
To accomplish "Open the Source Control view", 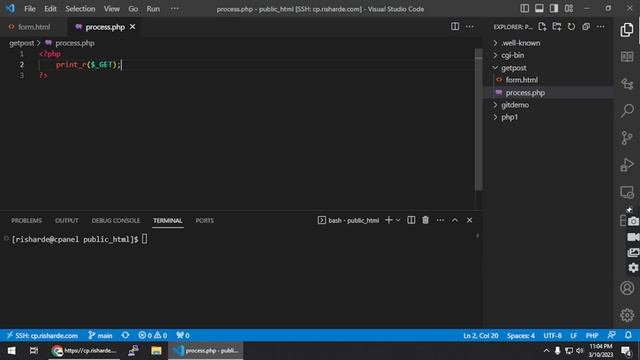I will 627,138.
